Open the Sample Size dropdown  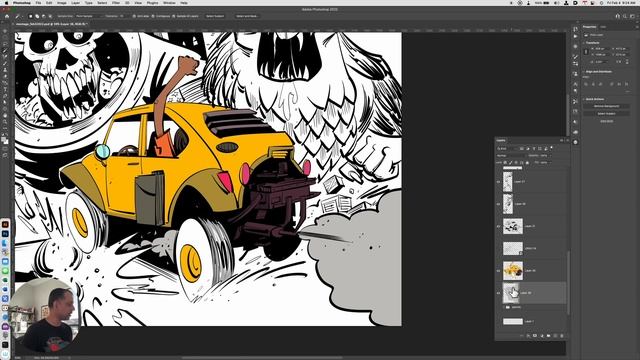pos(88,16)
